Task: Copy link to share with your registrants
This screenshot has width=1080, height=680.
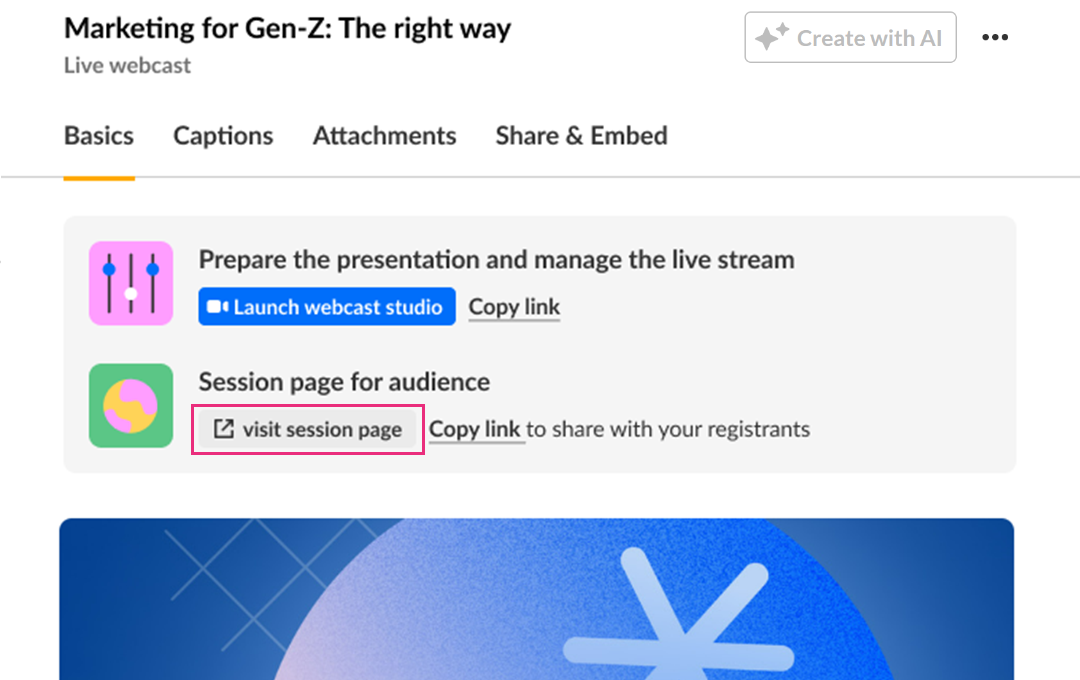Action: click(475, 429)
